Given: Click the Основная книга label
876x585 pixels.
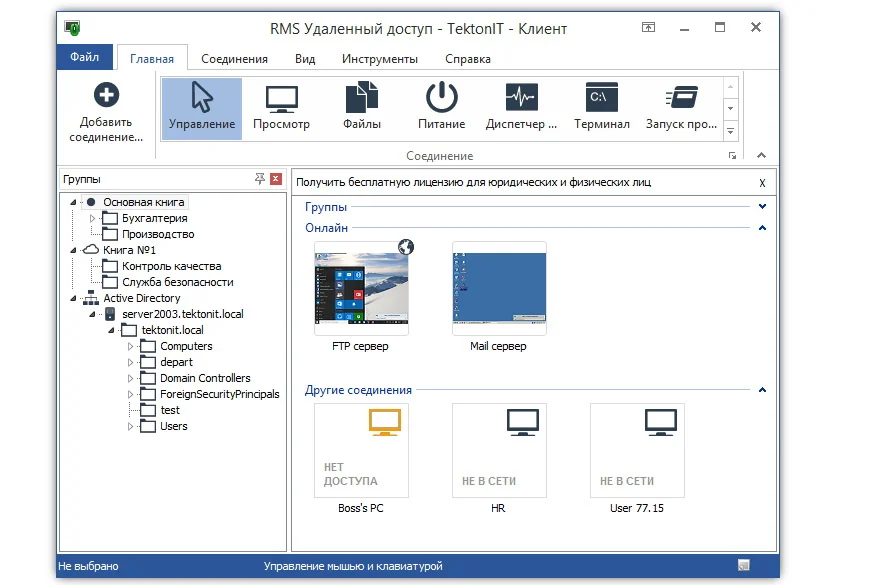Looking at the screenshot, I should pyautogui.click(x=144, y=202).
